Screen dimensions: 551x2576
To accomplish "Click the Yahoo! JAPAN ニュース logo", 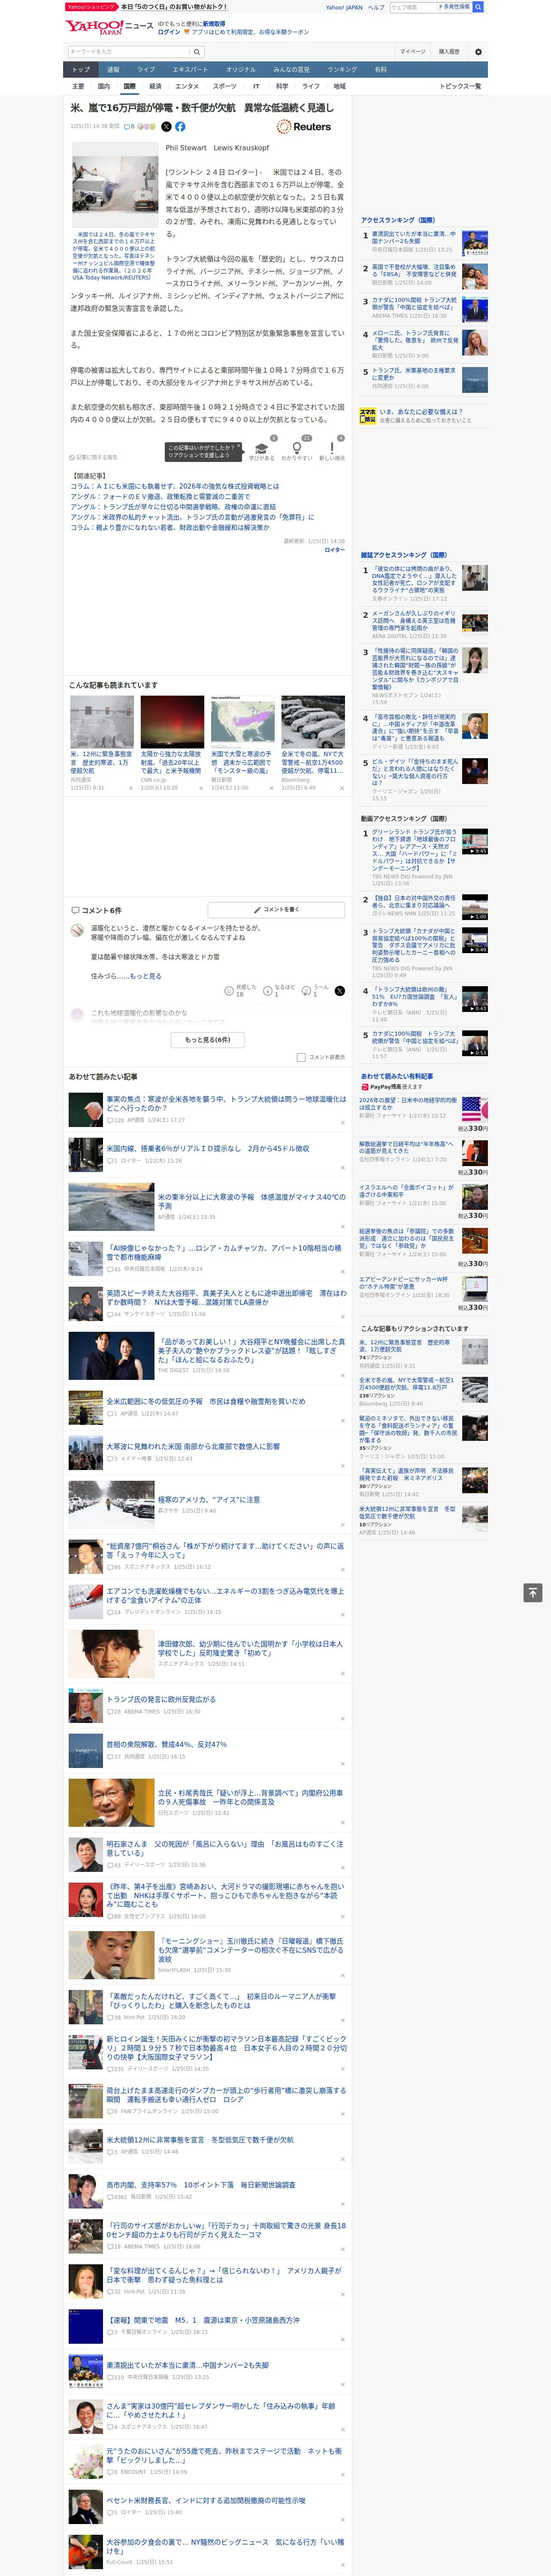I will click(x=109, y=27).
